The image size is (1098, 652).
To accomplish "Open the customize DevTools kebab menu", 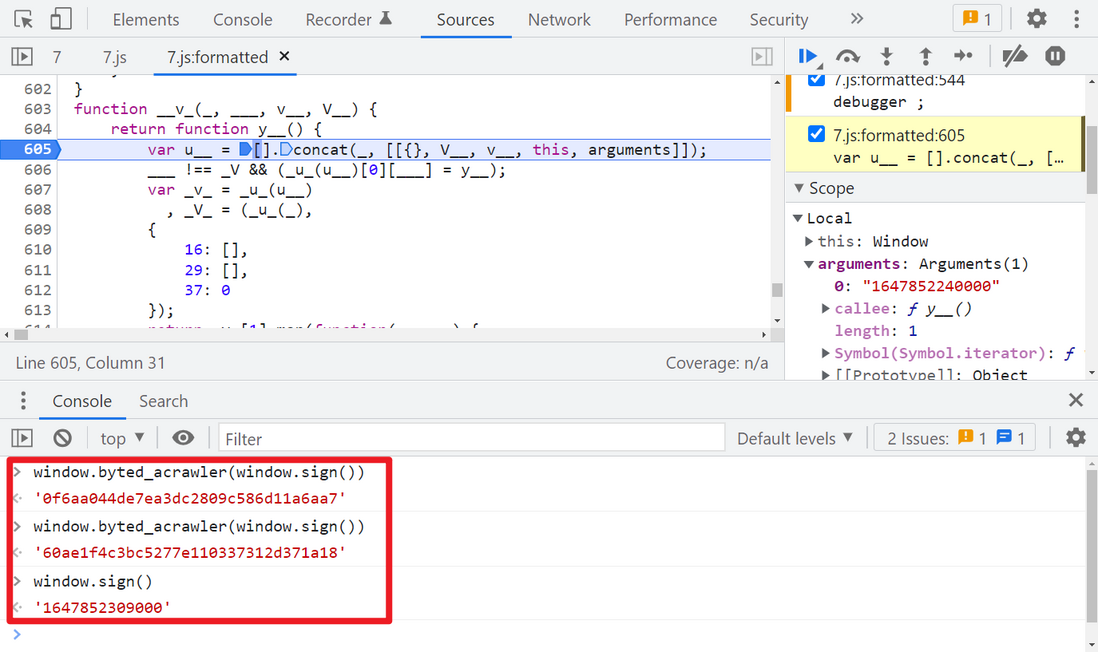I will pyautogui.click(x=1076, y=19).
